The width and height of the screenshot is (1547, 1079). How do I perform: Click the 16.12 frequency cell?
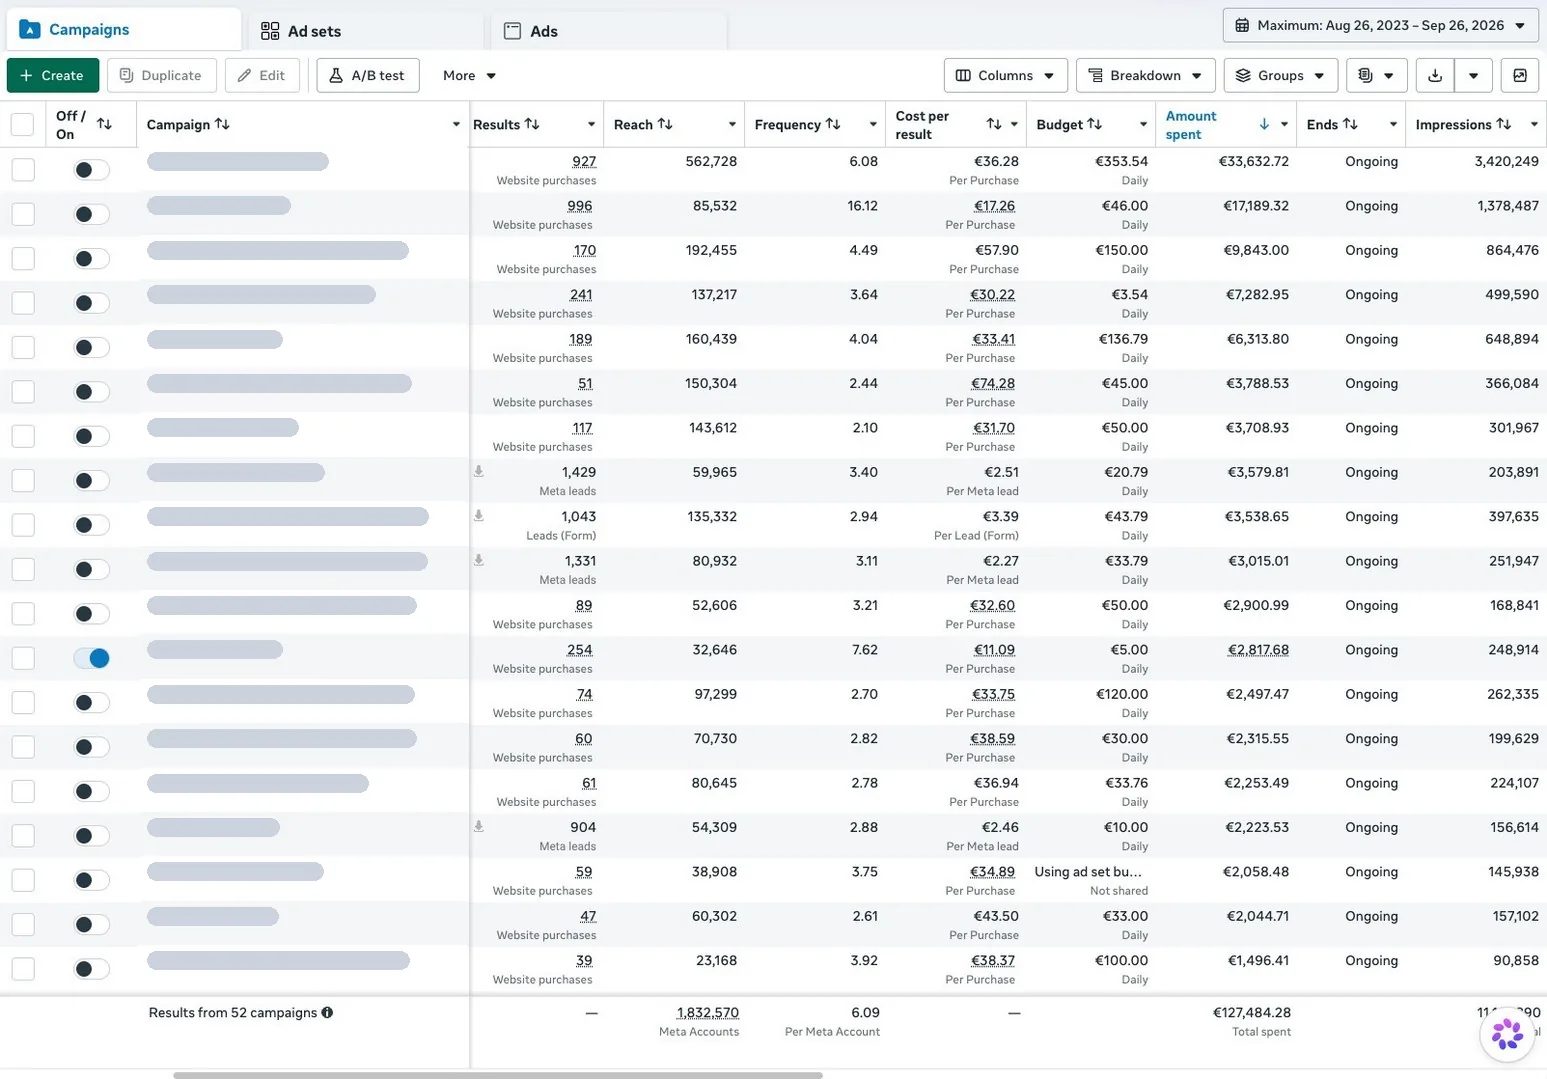pos(862,205)
